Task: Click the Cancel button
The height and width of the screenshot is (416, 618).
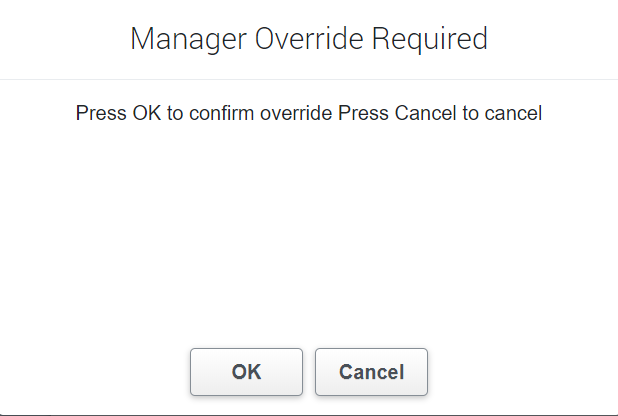Action: tap(371, 372)
